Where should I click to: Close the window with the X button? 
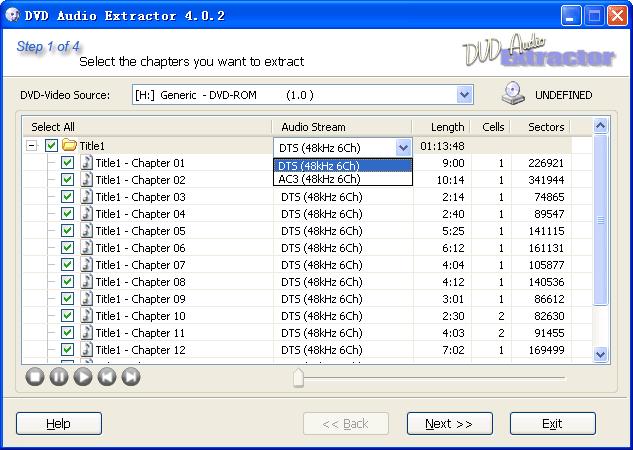pos(618,16)
